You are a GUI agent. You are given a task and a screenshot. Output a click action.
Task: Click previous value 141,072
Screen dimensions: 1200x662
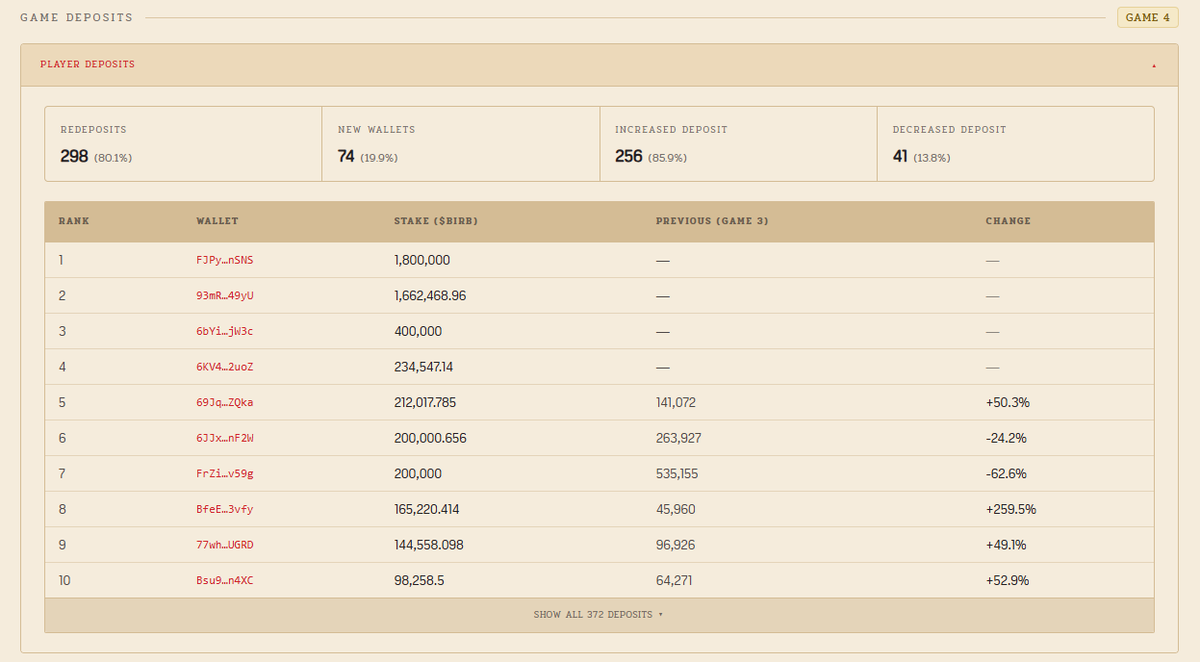[x=676, y=402]
